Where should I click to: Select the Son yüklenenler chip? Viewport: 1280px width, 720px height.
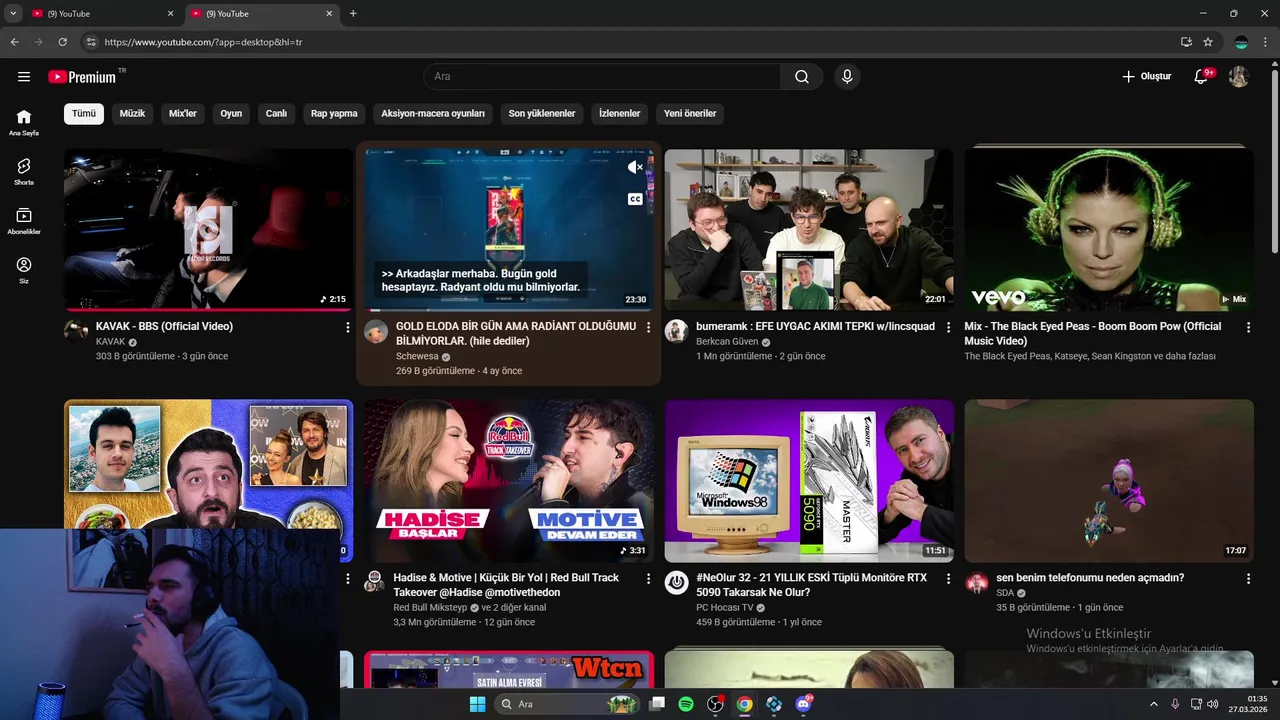(542, 114)
